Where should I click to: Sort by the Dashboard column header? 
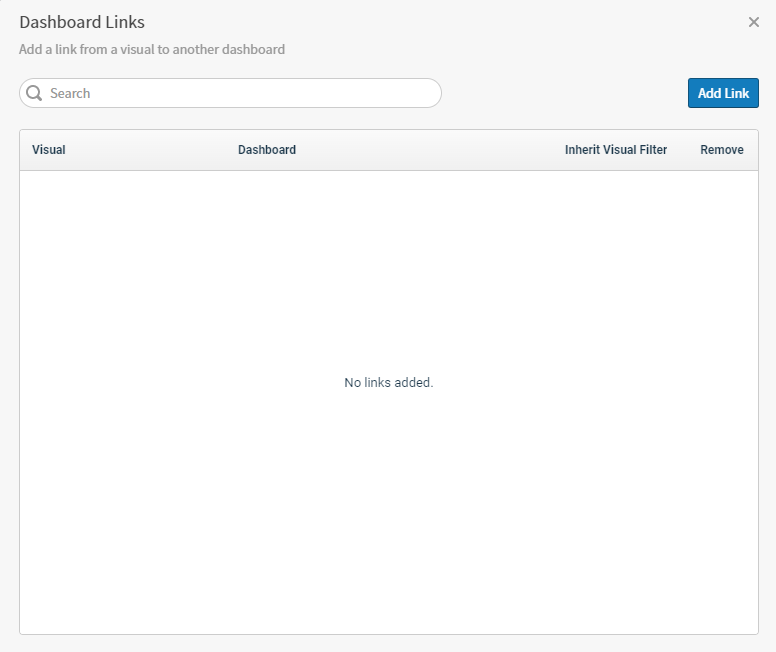[x=267, y=150]
